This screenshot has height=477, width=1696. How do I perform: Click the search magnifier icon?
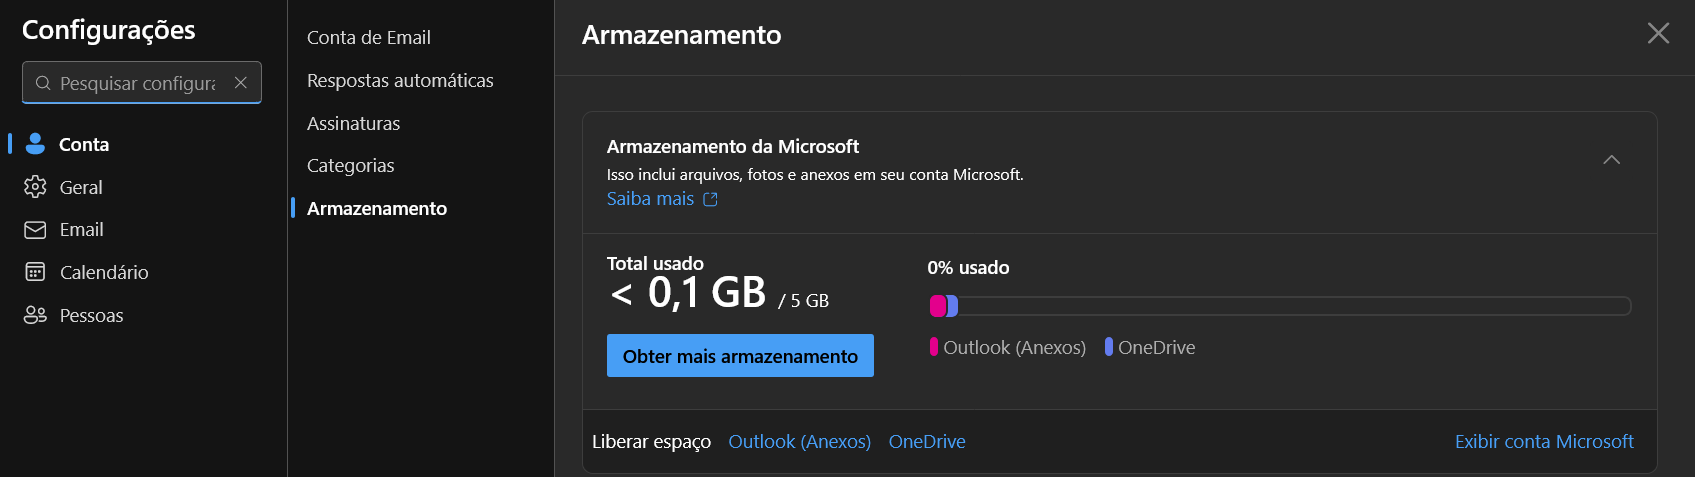(43, 83)
